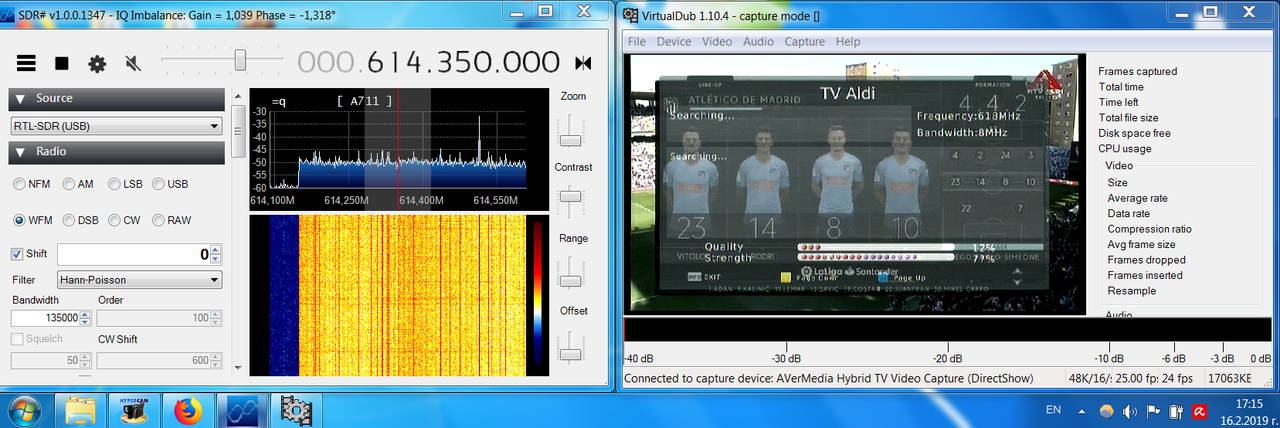This screenshot has width=1280, height=428.
Task: Open weather tray icon
Action: coord(1107,411)
